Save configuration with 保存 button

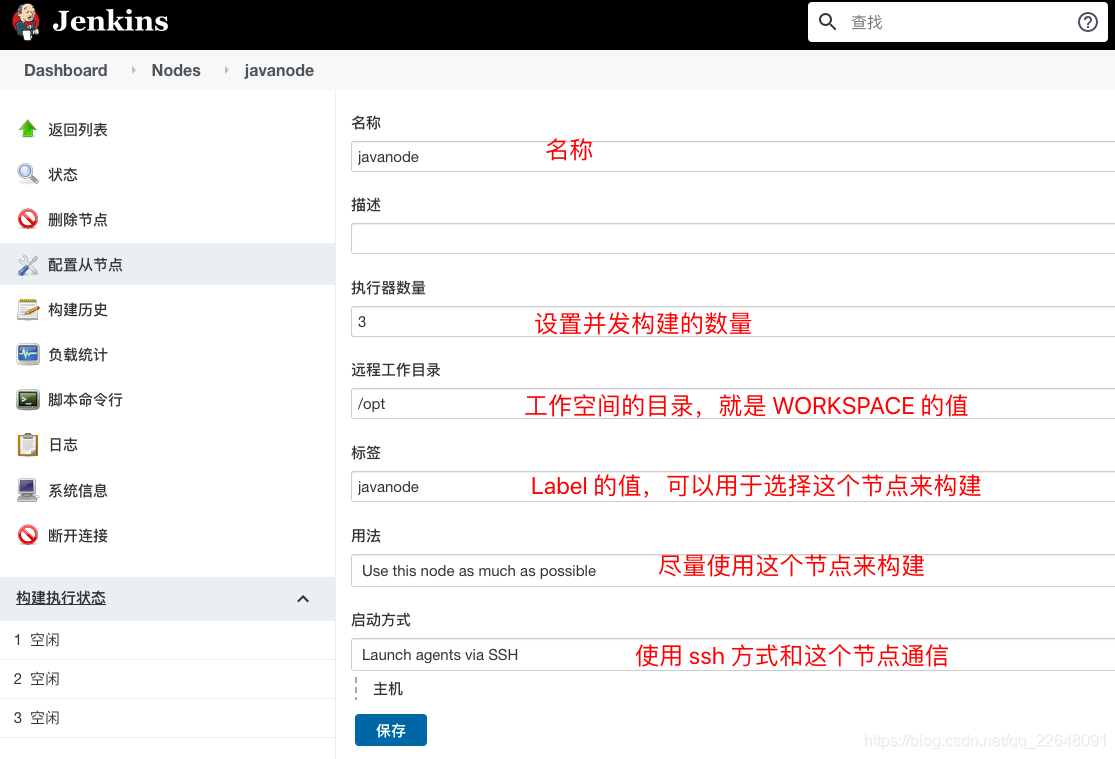coord(390,730)
